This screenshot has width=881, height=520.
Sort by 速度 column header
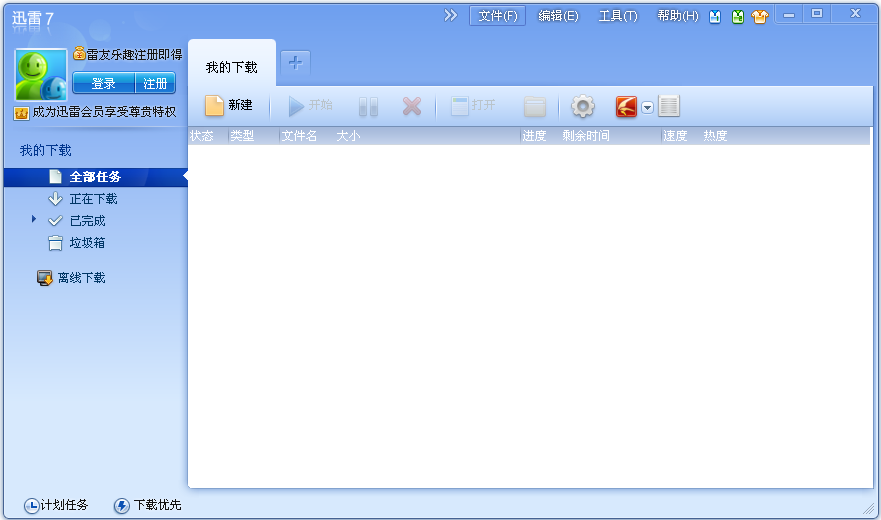point(675,135)
